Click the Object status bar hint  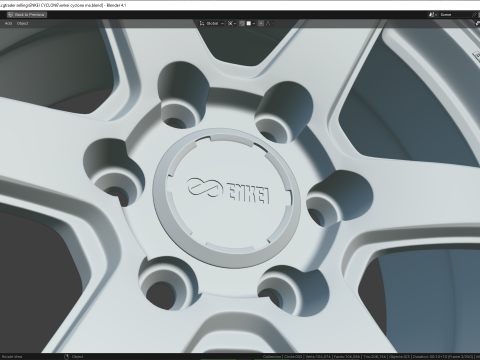coord(77,357)
